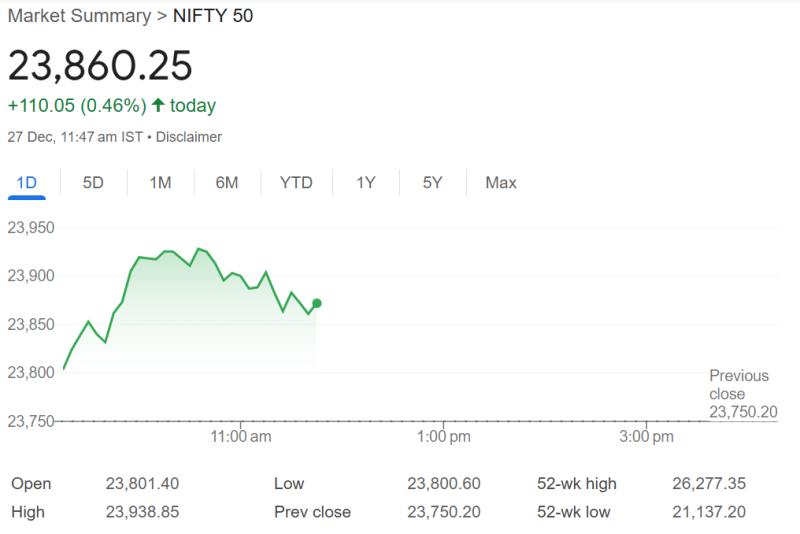Click the green up arrow icon
Viewport: 800px width, 534px height.
tap(158, 105)
